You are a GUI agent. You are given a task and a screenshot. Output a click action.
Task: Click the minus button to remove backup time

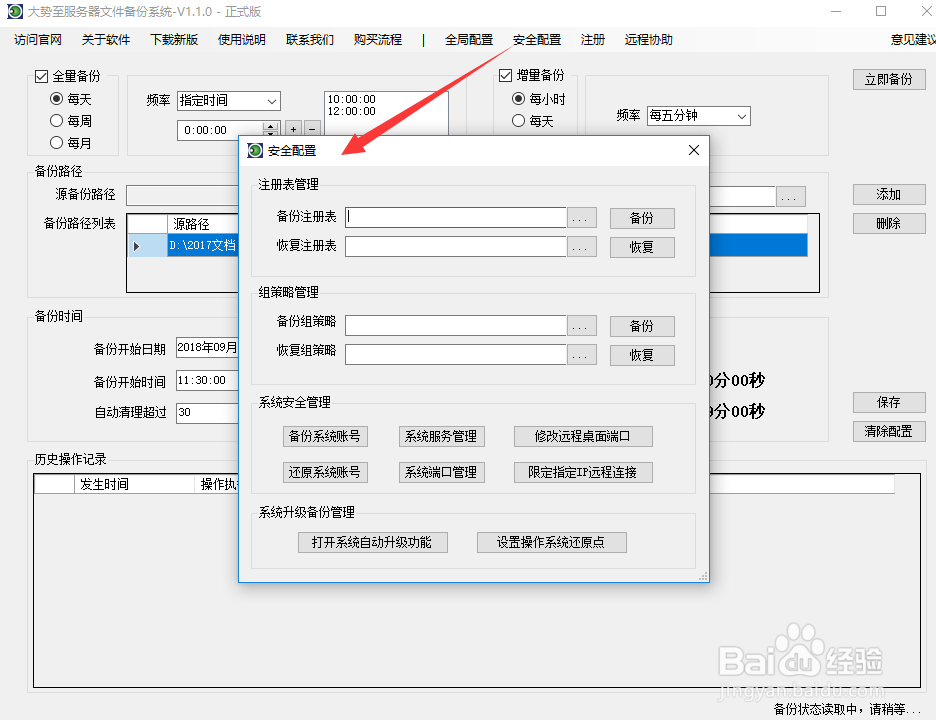coord(312,129)
